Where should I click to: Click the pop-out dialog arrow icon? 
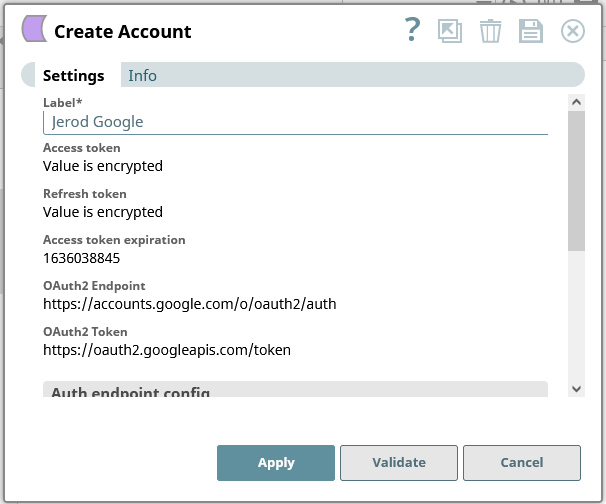click(451, 31)
